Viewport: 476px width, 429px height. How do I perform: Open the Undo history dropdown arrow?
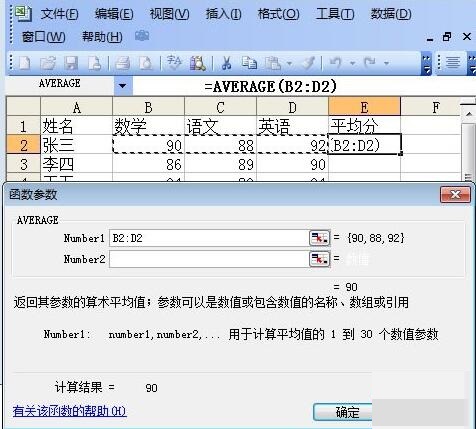coord(352,63)
